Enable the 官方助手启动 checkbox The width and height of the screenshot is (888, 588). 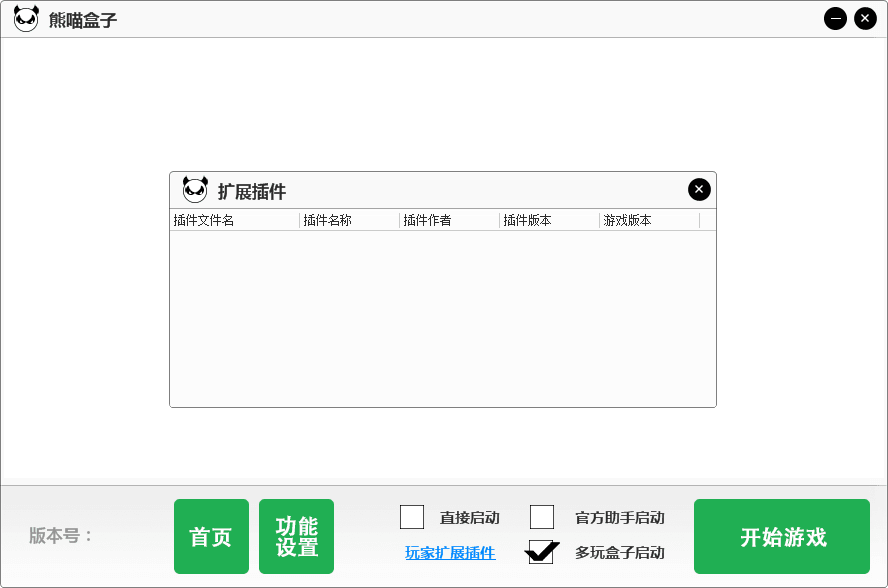tap(541, 517)
